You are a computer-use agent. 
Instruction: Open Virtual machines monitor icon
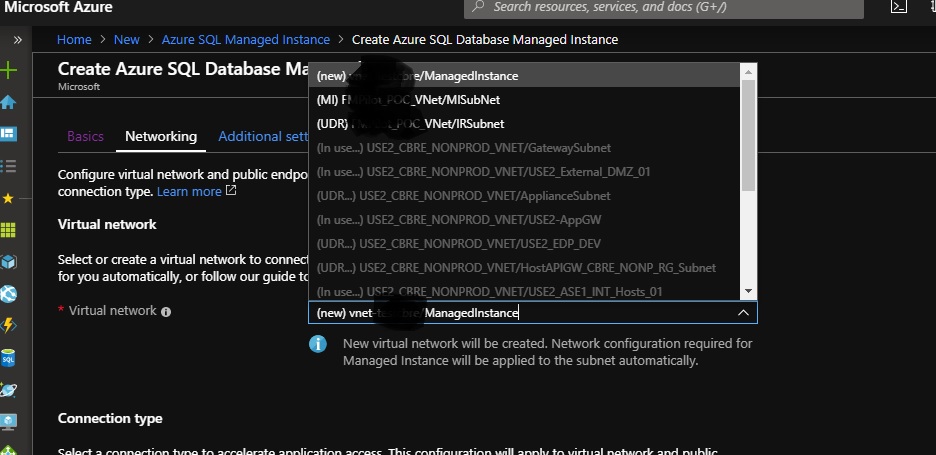pyautogui.click(x=8, y=422)
